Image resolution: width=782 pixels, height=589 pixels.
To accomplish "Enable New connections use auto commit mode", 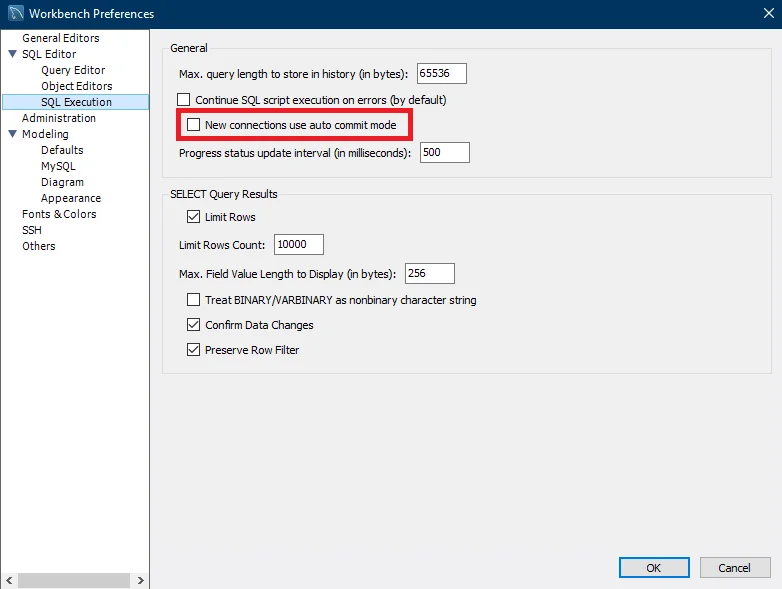I will coord(194,125).
